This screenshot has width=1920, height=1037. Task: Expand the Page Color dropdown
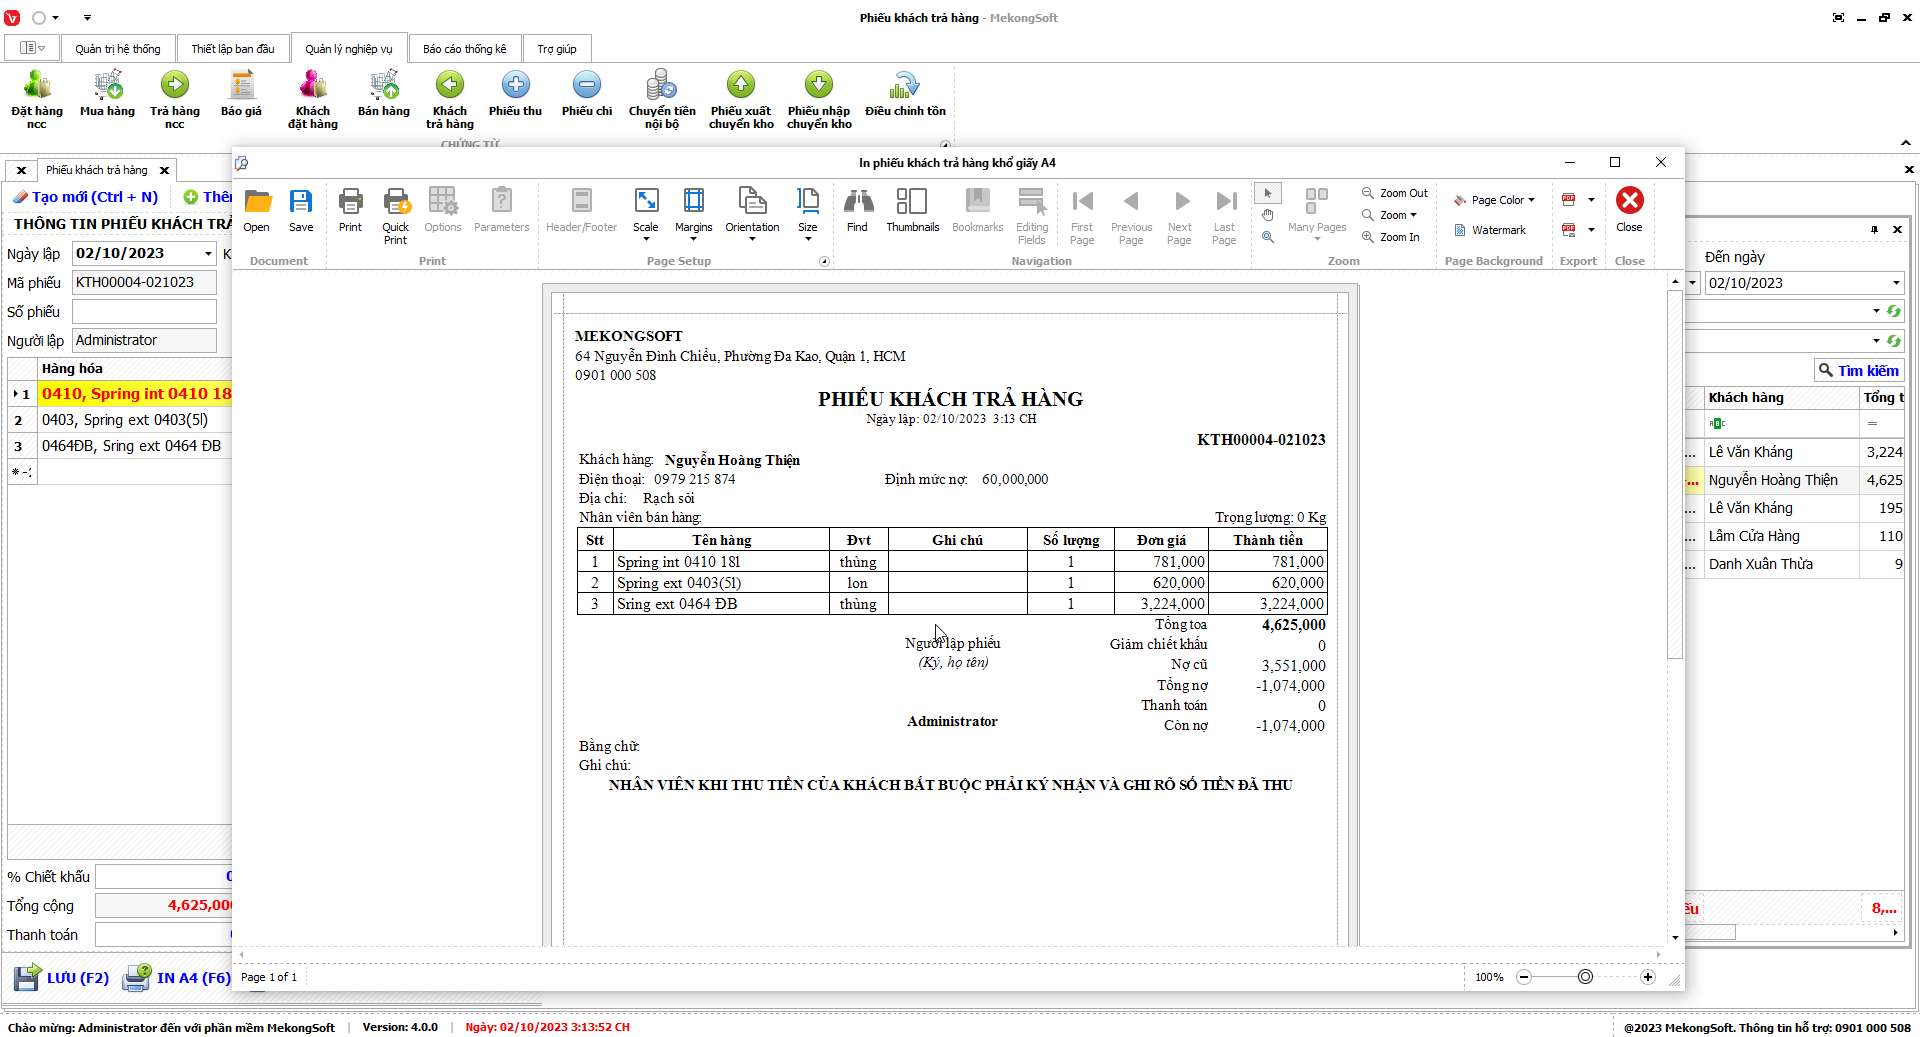(1495, 200)
